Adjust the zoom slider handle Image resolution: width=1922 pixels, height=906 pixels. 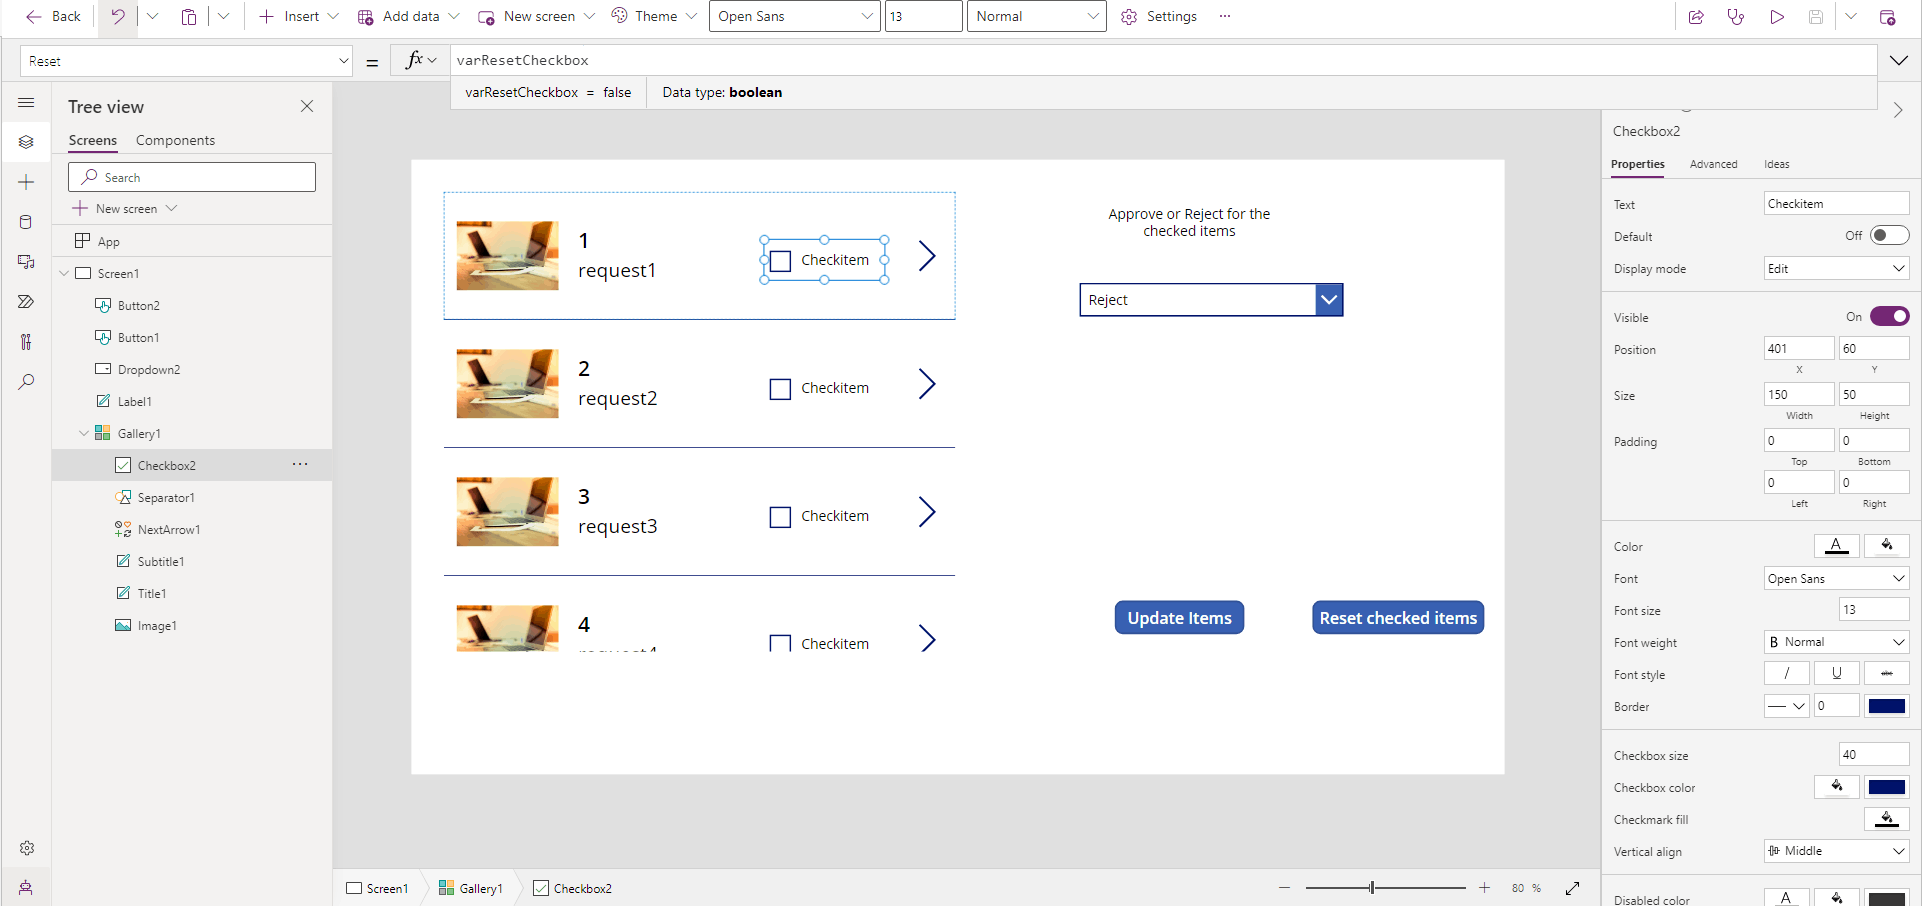[x=1372, y=888]
